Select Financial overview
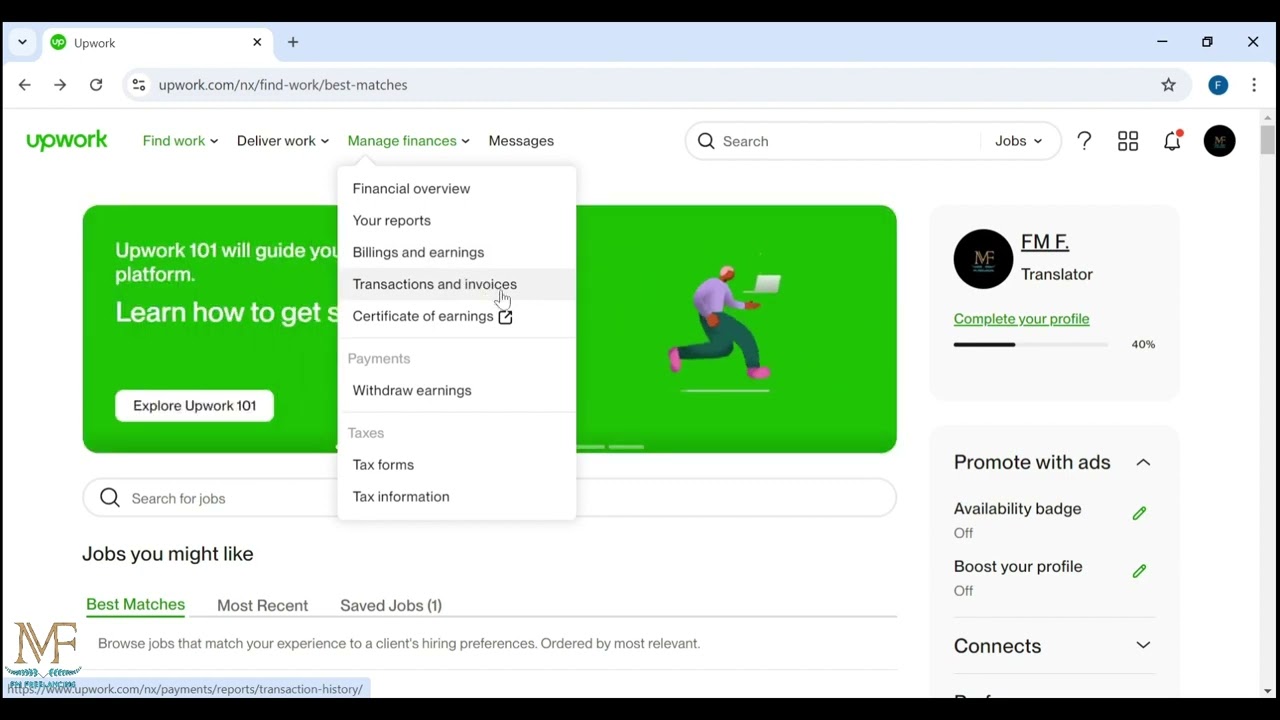The width and height of the screenshot is (1280, 720). [x=457, y=188]
